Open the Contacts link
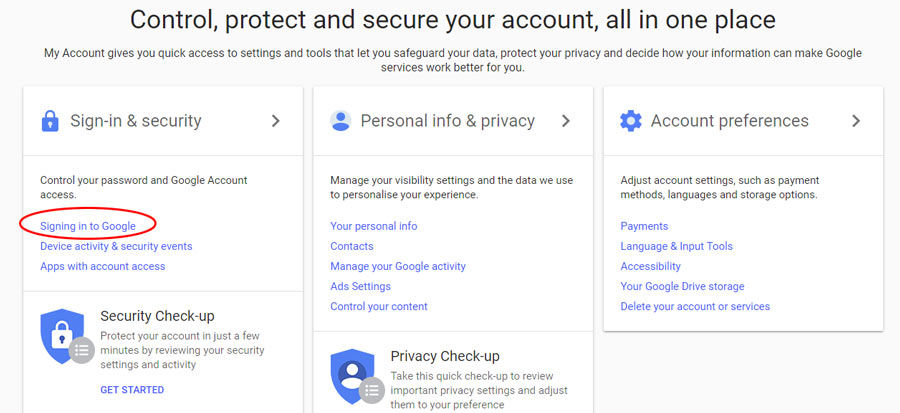 tap(352, 246)
